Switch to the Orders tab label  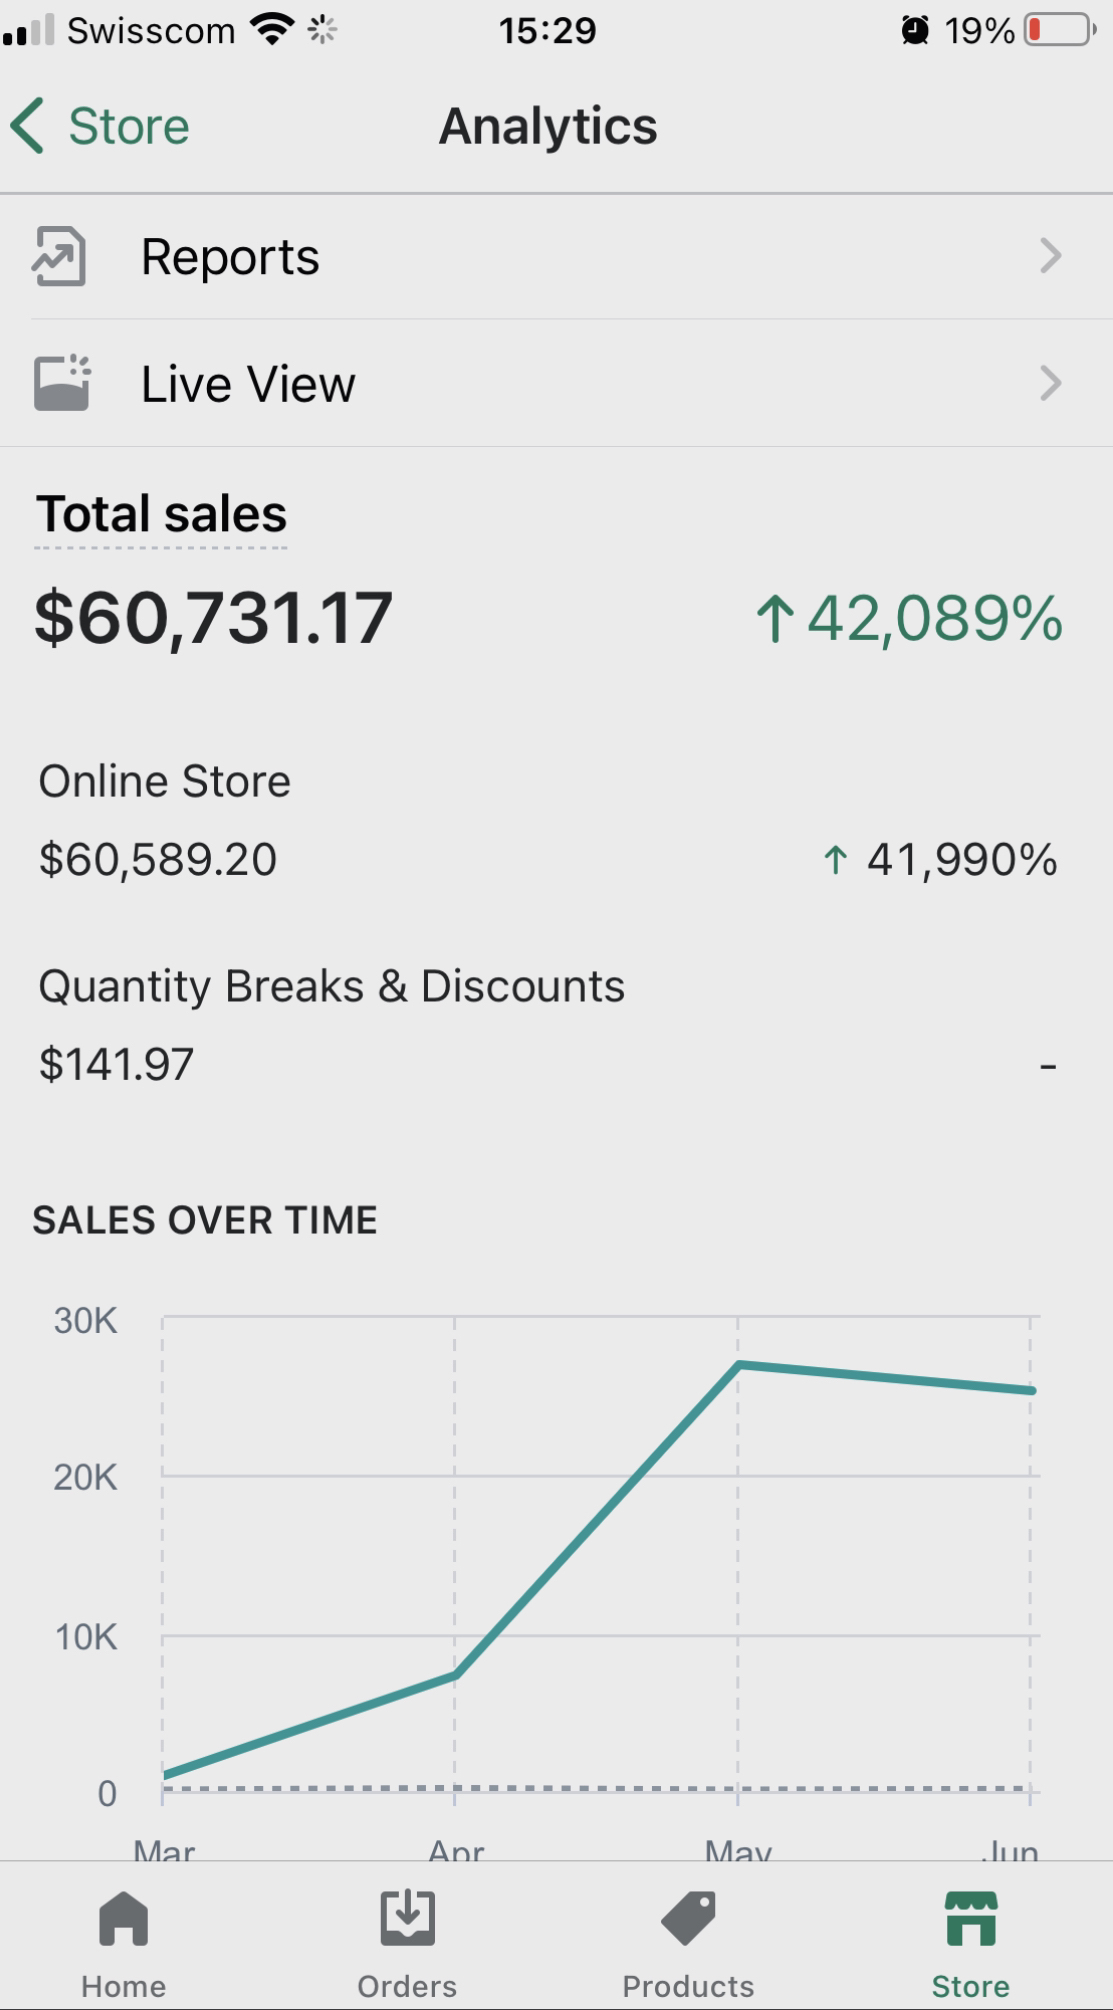[x=407, y=1985]
